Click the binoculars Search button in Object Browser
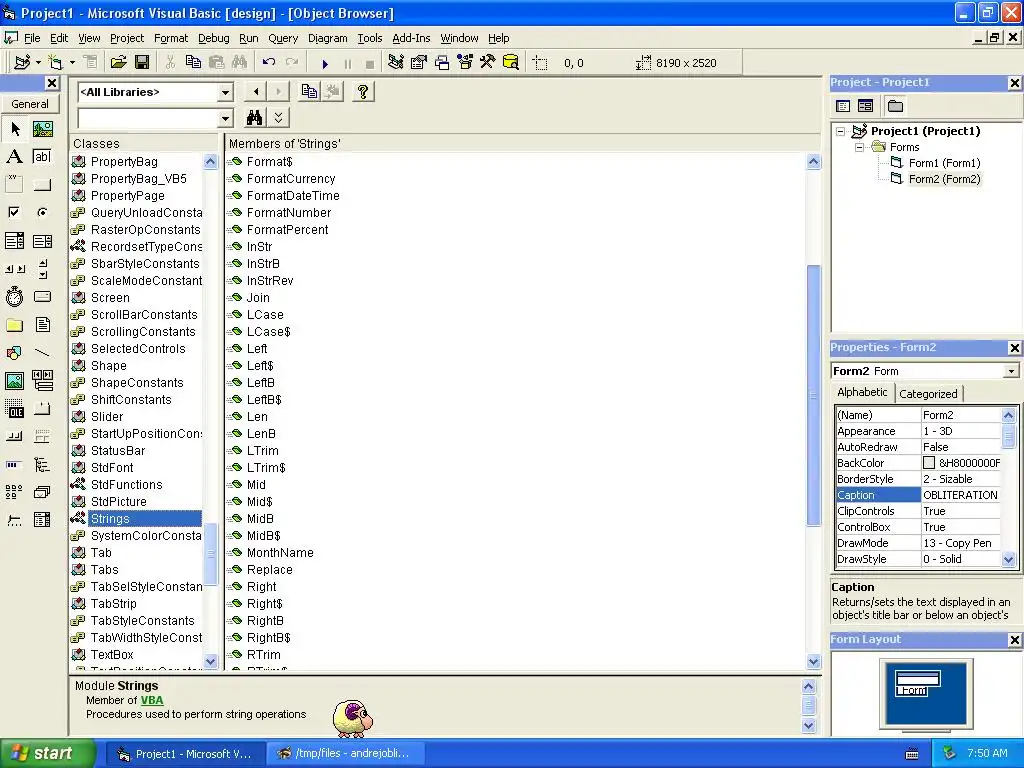The height and width of the screenshot is (768, 1024). tap(254, 118)
